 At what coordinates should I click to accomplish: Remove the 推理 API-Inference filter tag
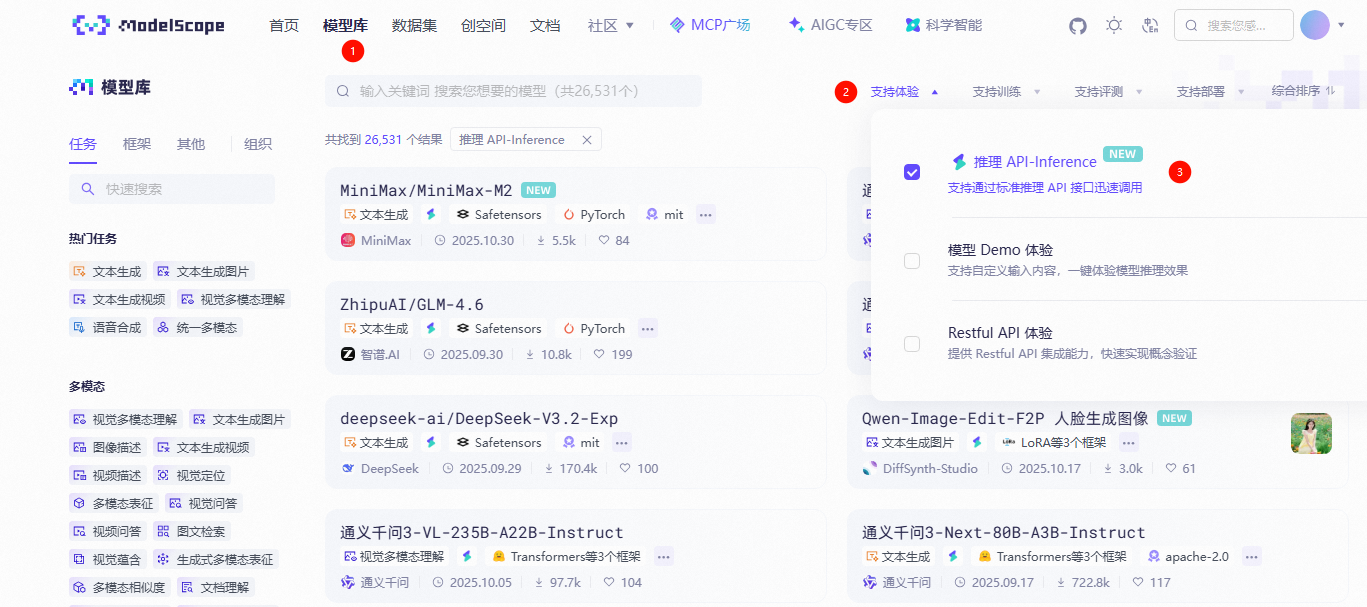point(587,140)
